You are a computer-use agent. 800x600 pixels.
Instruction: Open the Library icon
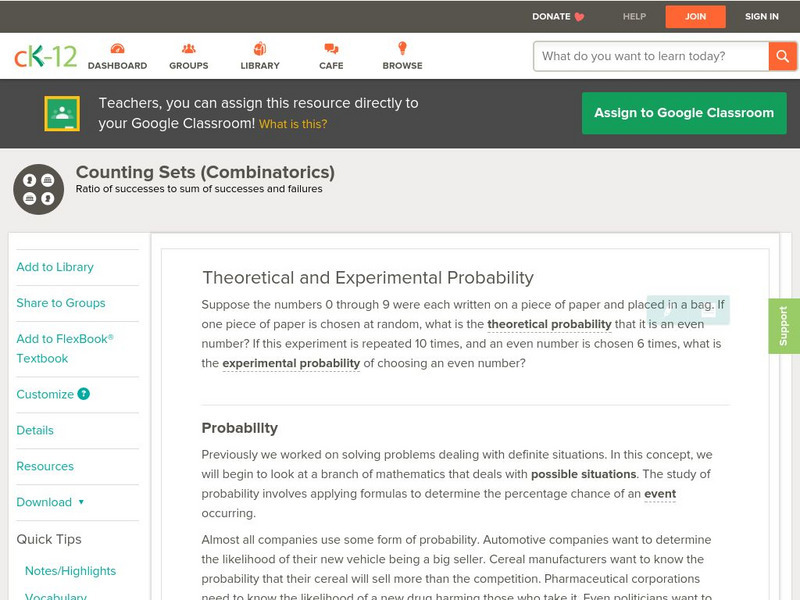[260, 49]
